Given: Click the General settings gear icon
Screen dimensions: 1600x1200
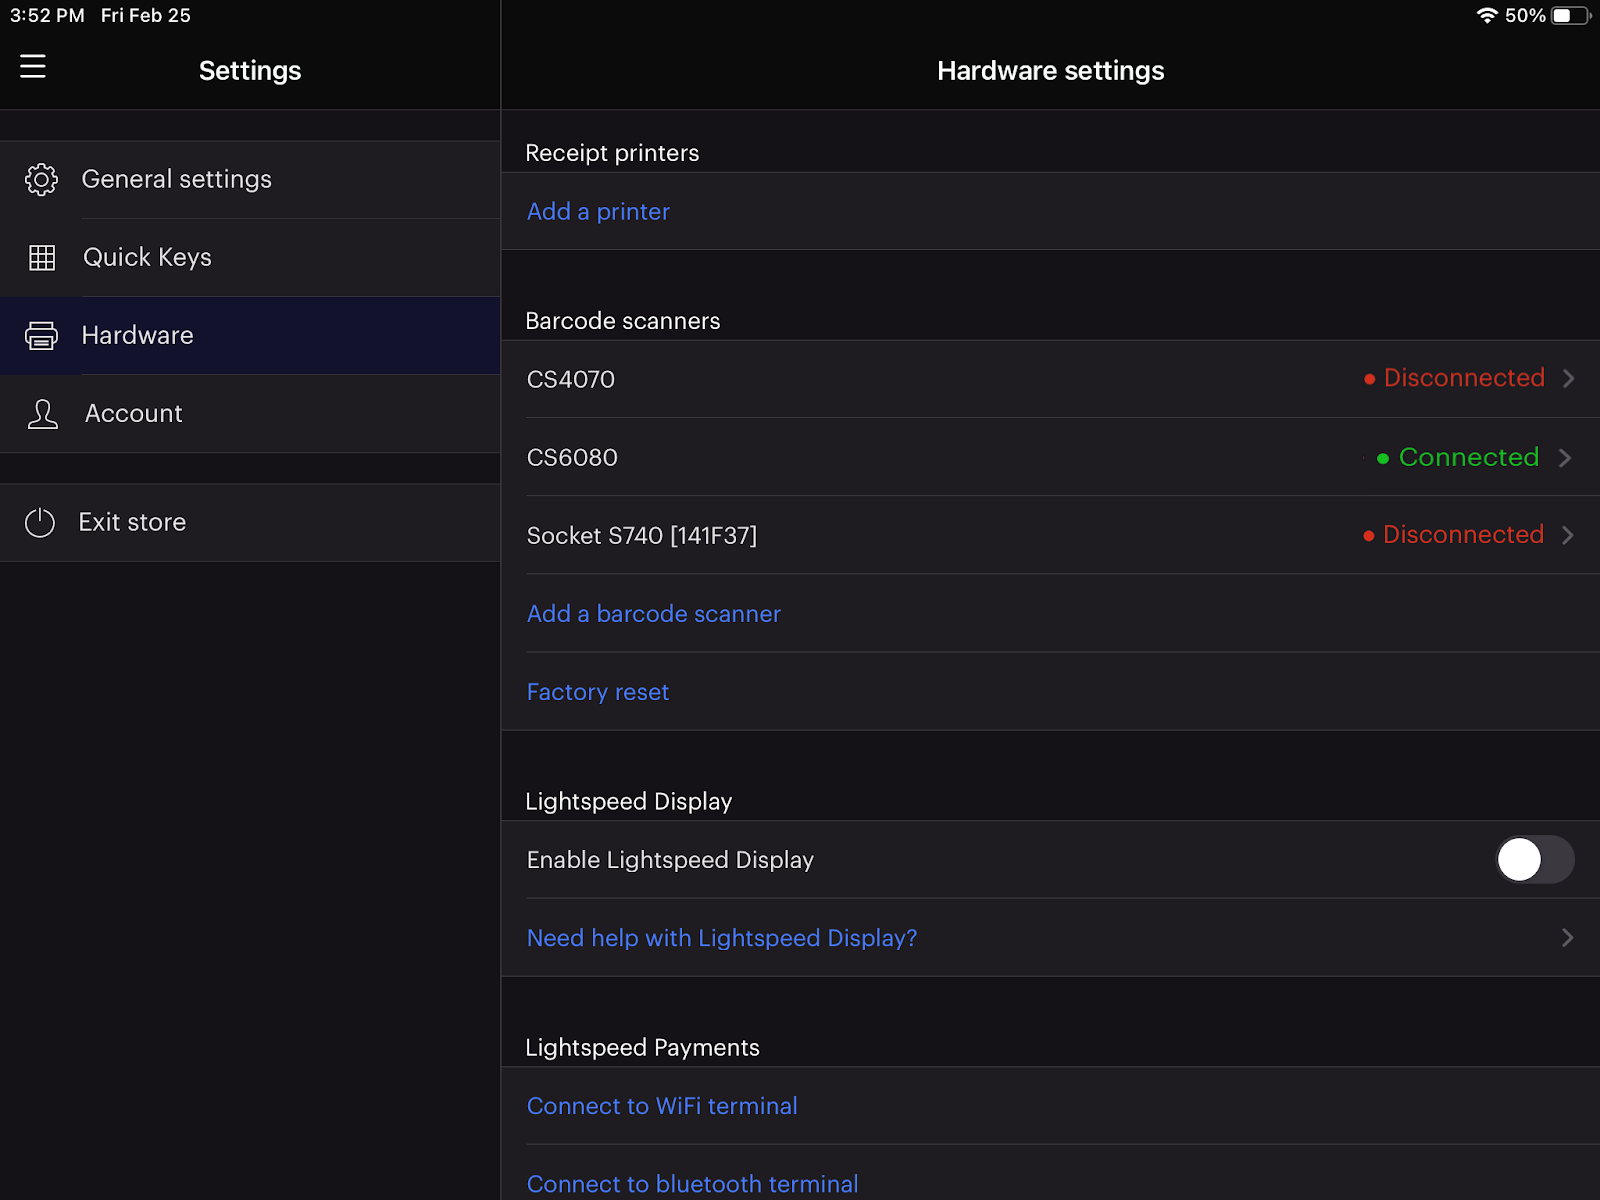Looking at the screenshot, I should pos(41,179).
